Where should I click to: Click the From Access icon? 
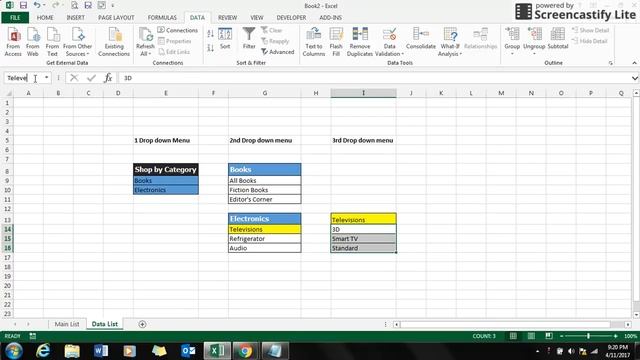coord(13,42)
